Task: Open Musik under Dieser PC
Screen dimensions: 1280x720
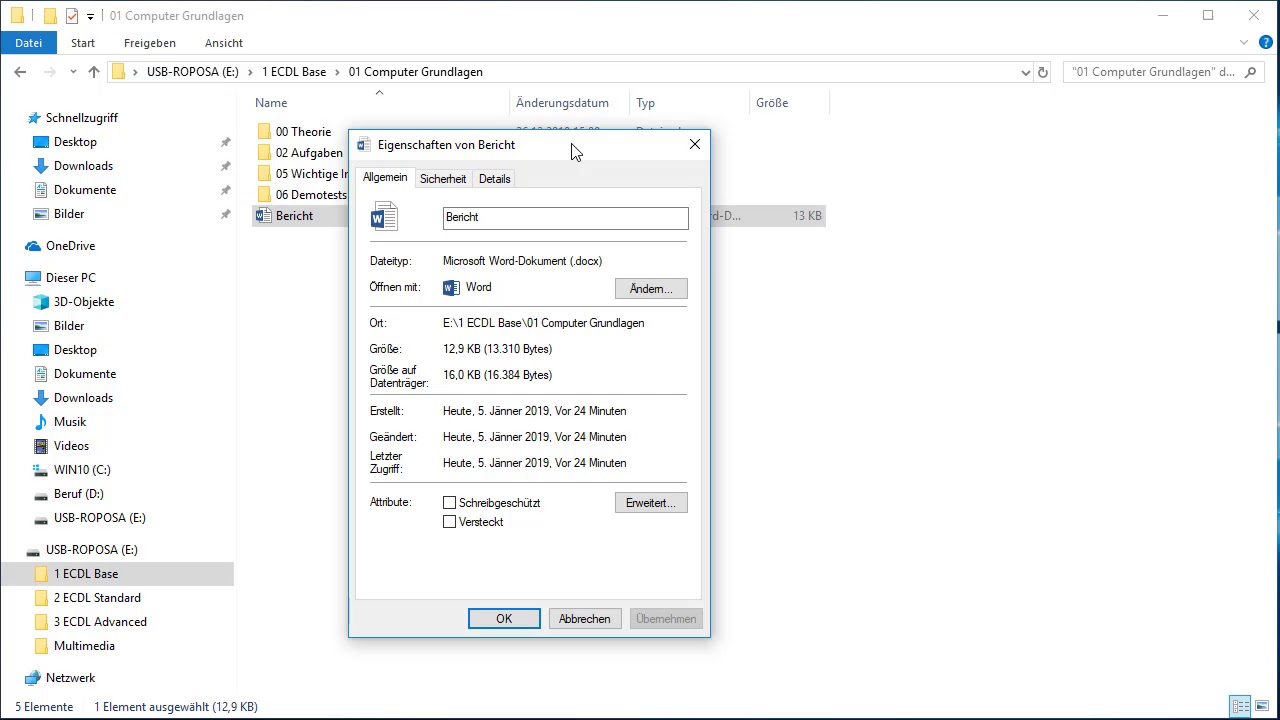Action: 70,422
